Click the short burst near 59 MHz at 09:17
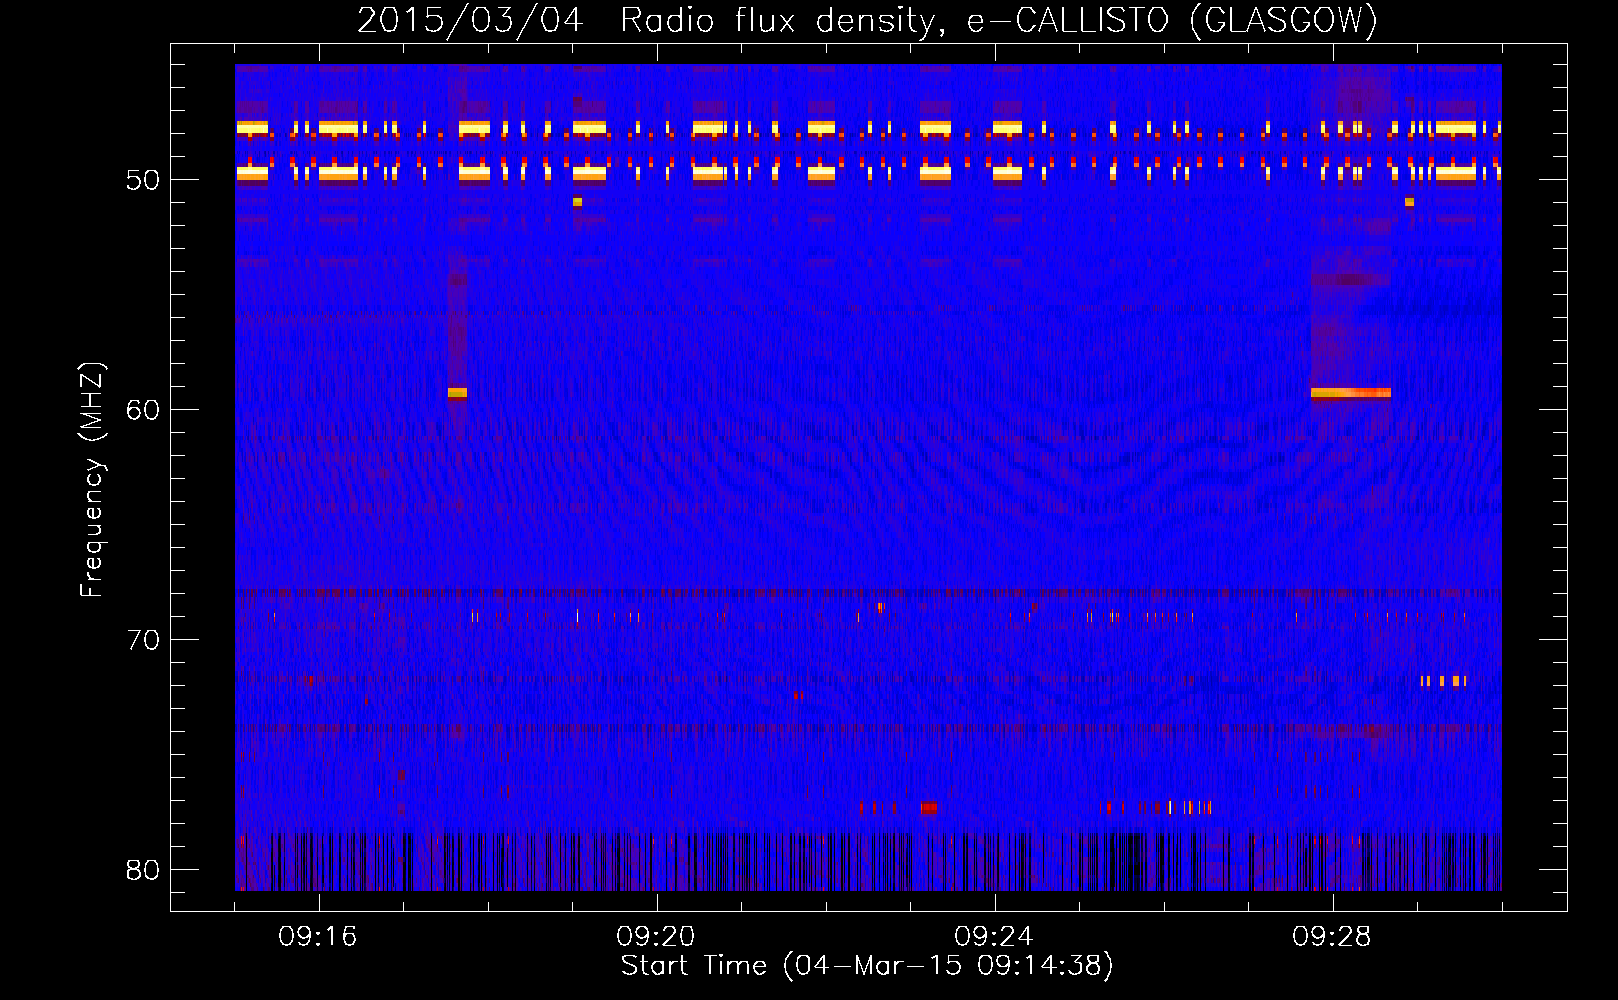The height and width of the screenshot is (1000, 1618). click(457, 393)
